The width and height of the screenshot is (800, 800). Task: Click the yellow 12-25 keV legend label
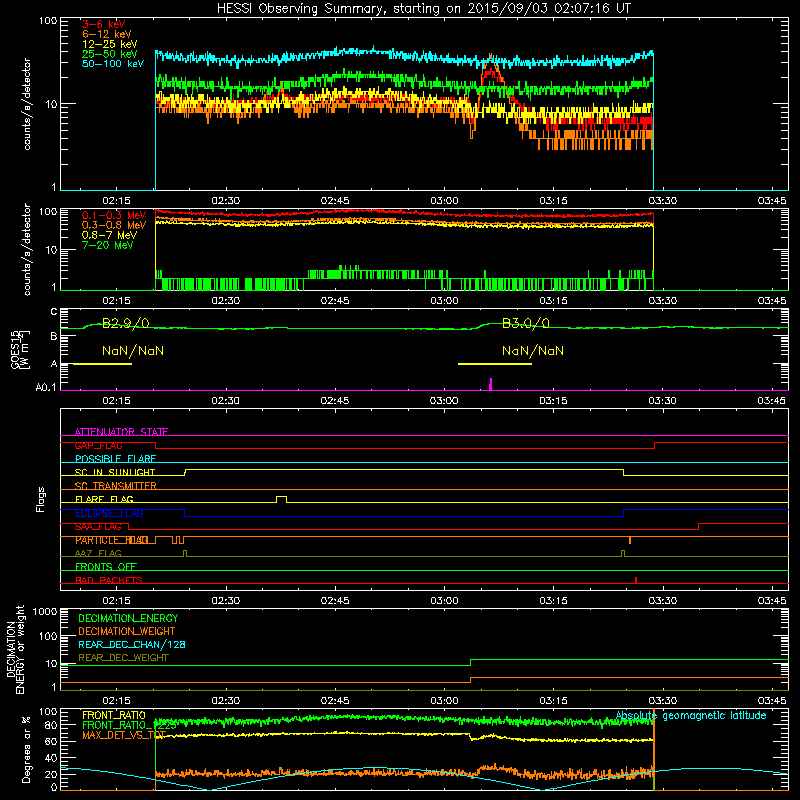(x=110, y=44)
